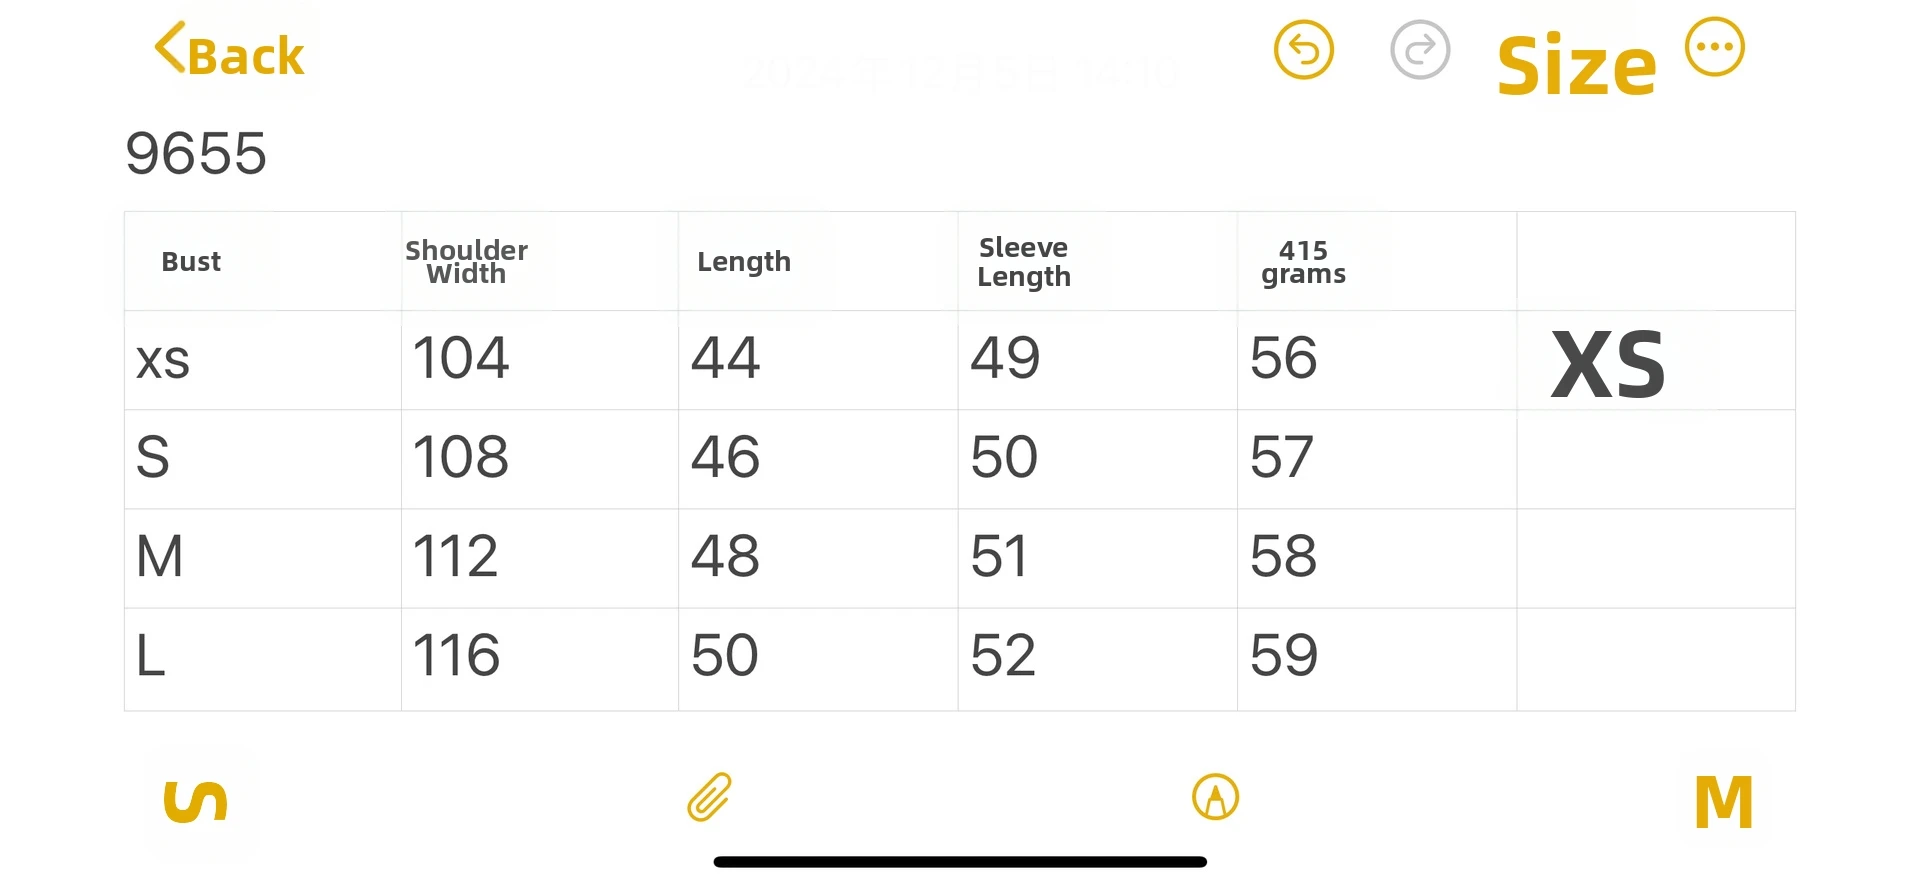This screenshot has height=885, width=1920.
Task: Click the yellow M letter at bottom
Action: [1723, 801]
